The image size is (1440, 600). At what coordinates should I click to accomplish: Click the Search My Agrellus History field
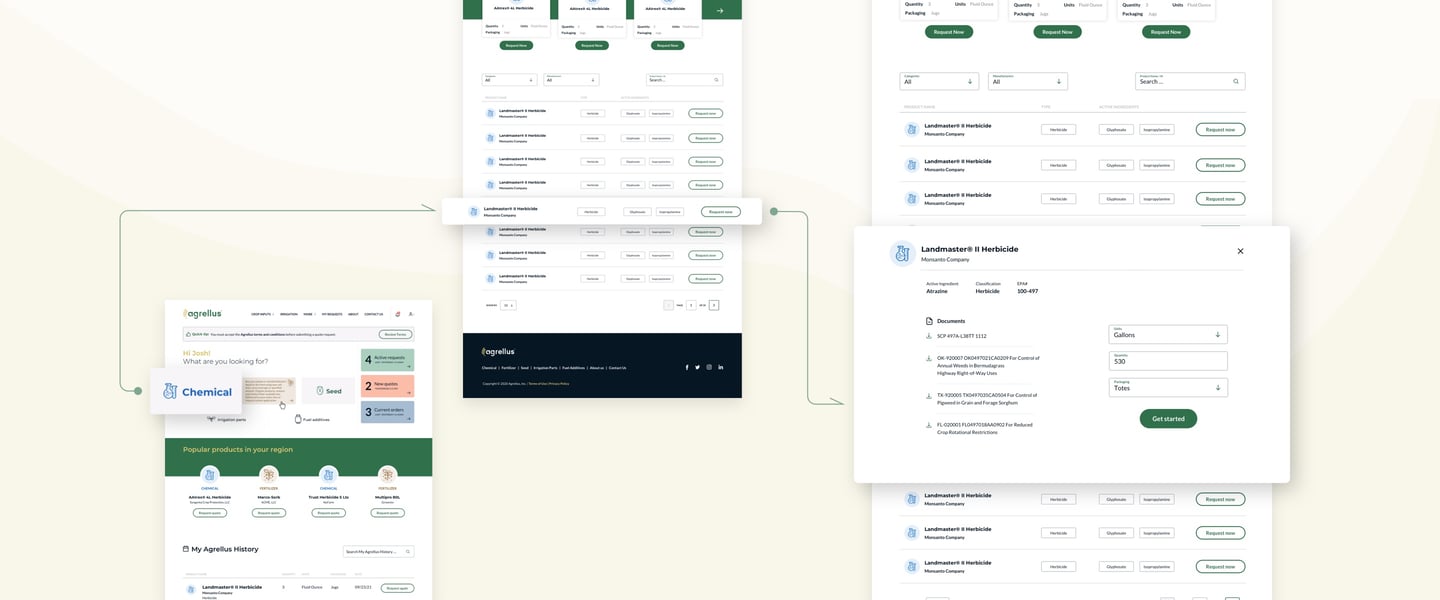(x=378, y=551)
